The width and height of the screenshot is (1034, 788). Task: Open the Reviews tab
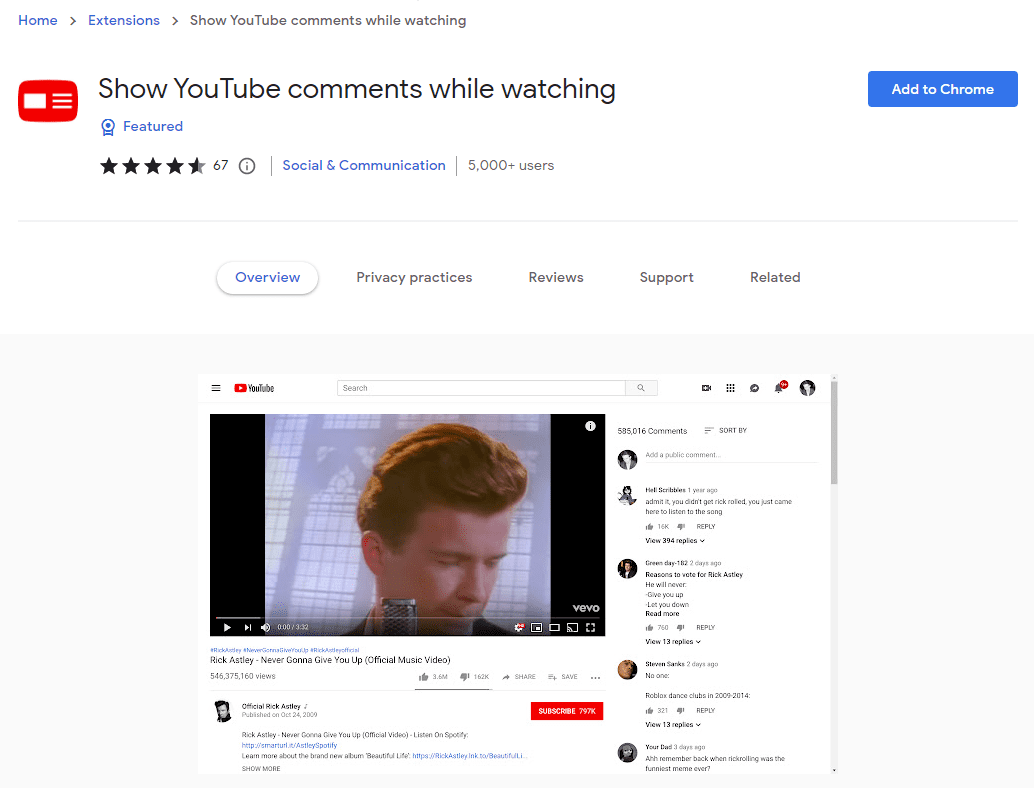pyautogui.click(x=556, y=278)
